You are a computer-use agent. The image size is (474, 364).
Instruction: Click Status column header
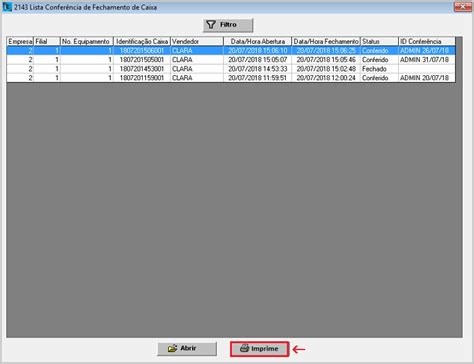pyautogui.click(x=380, y=41)
